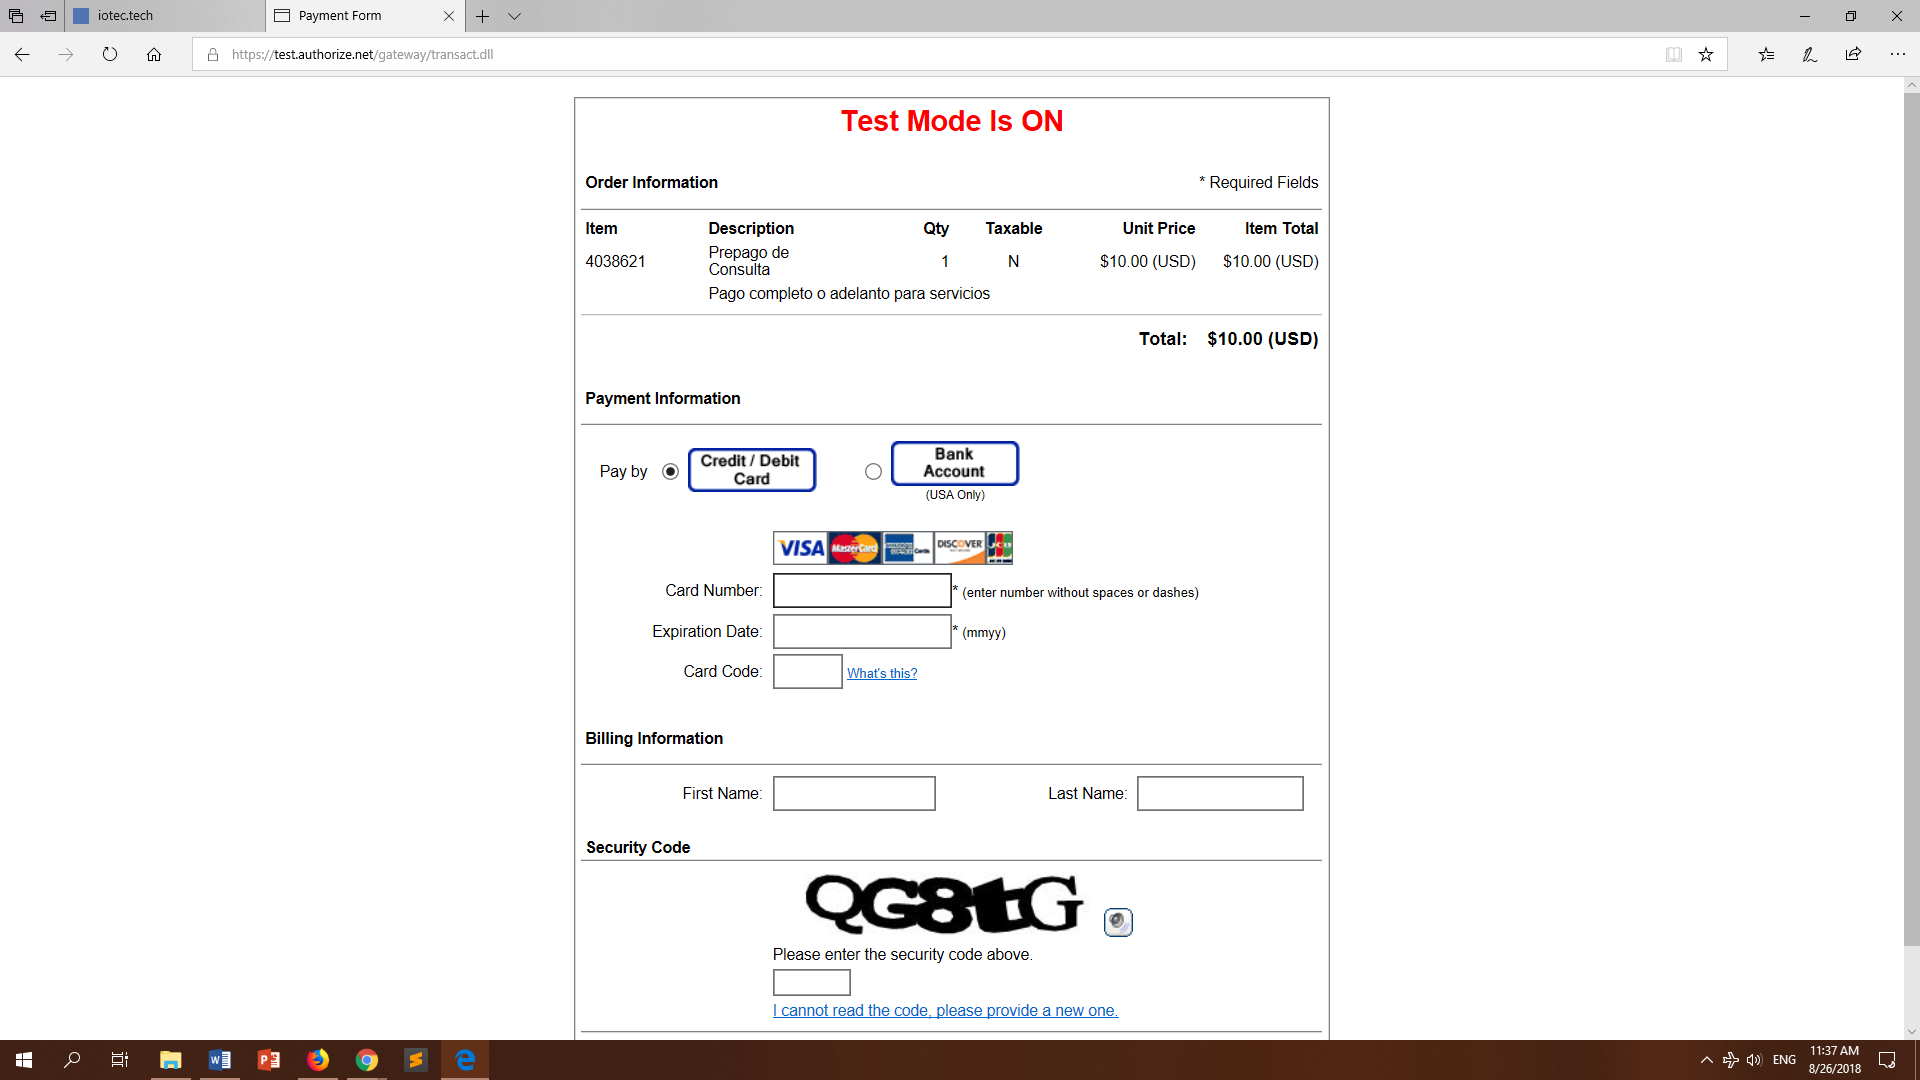The width and height of the screenshot is (1920, 1080).
Task: Click the Card Number input field
Action: (861, 591)
